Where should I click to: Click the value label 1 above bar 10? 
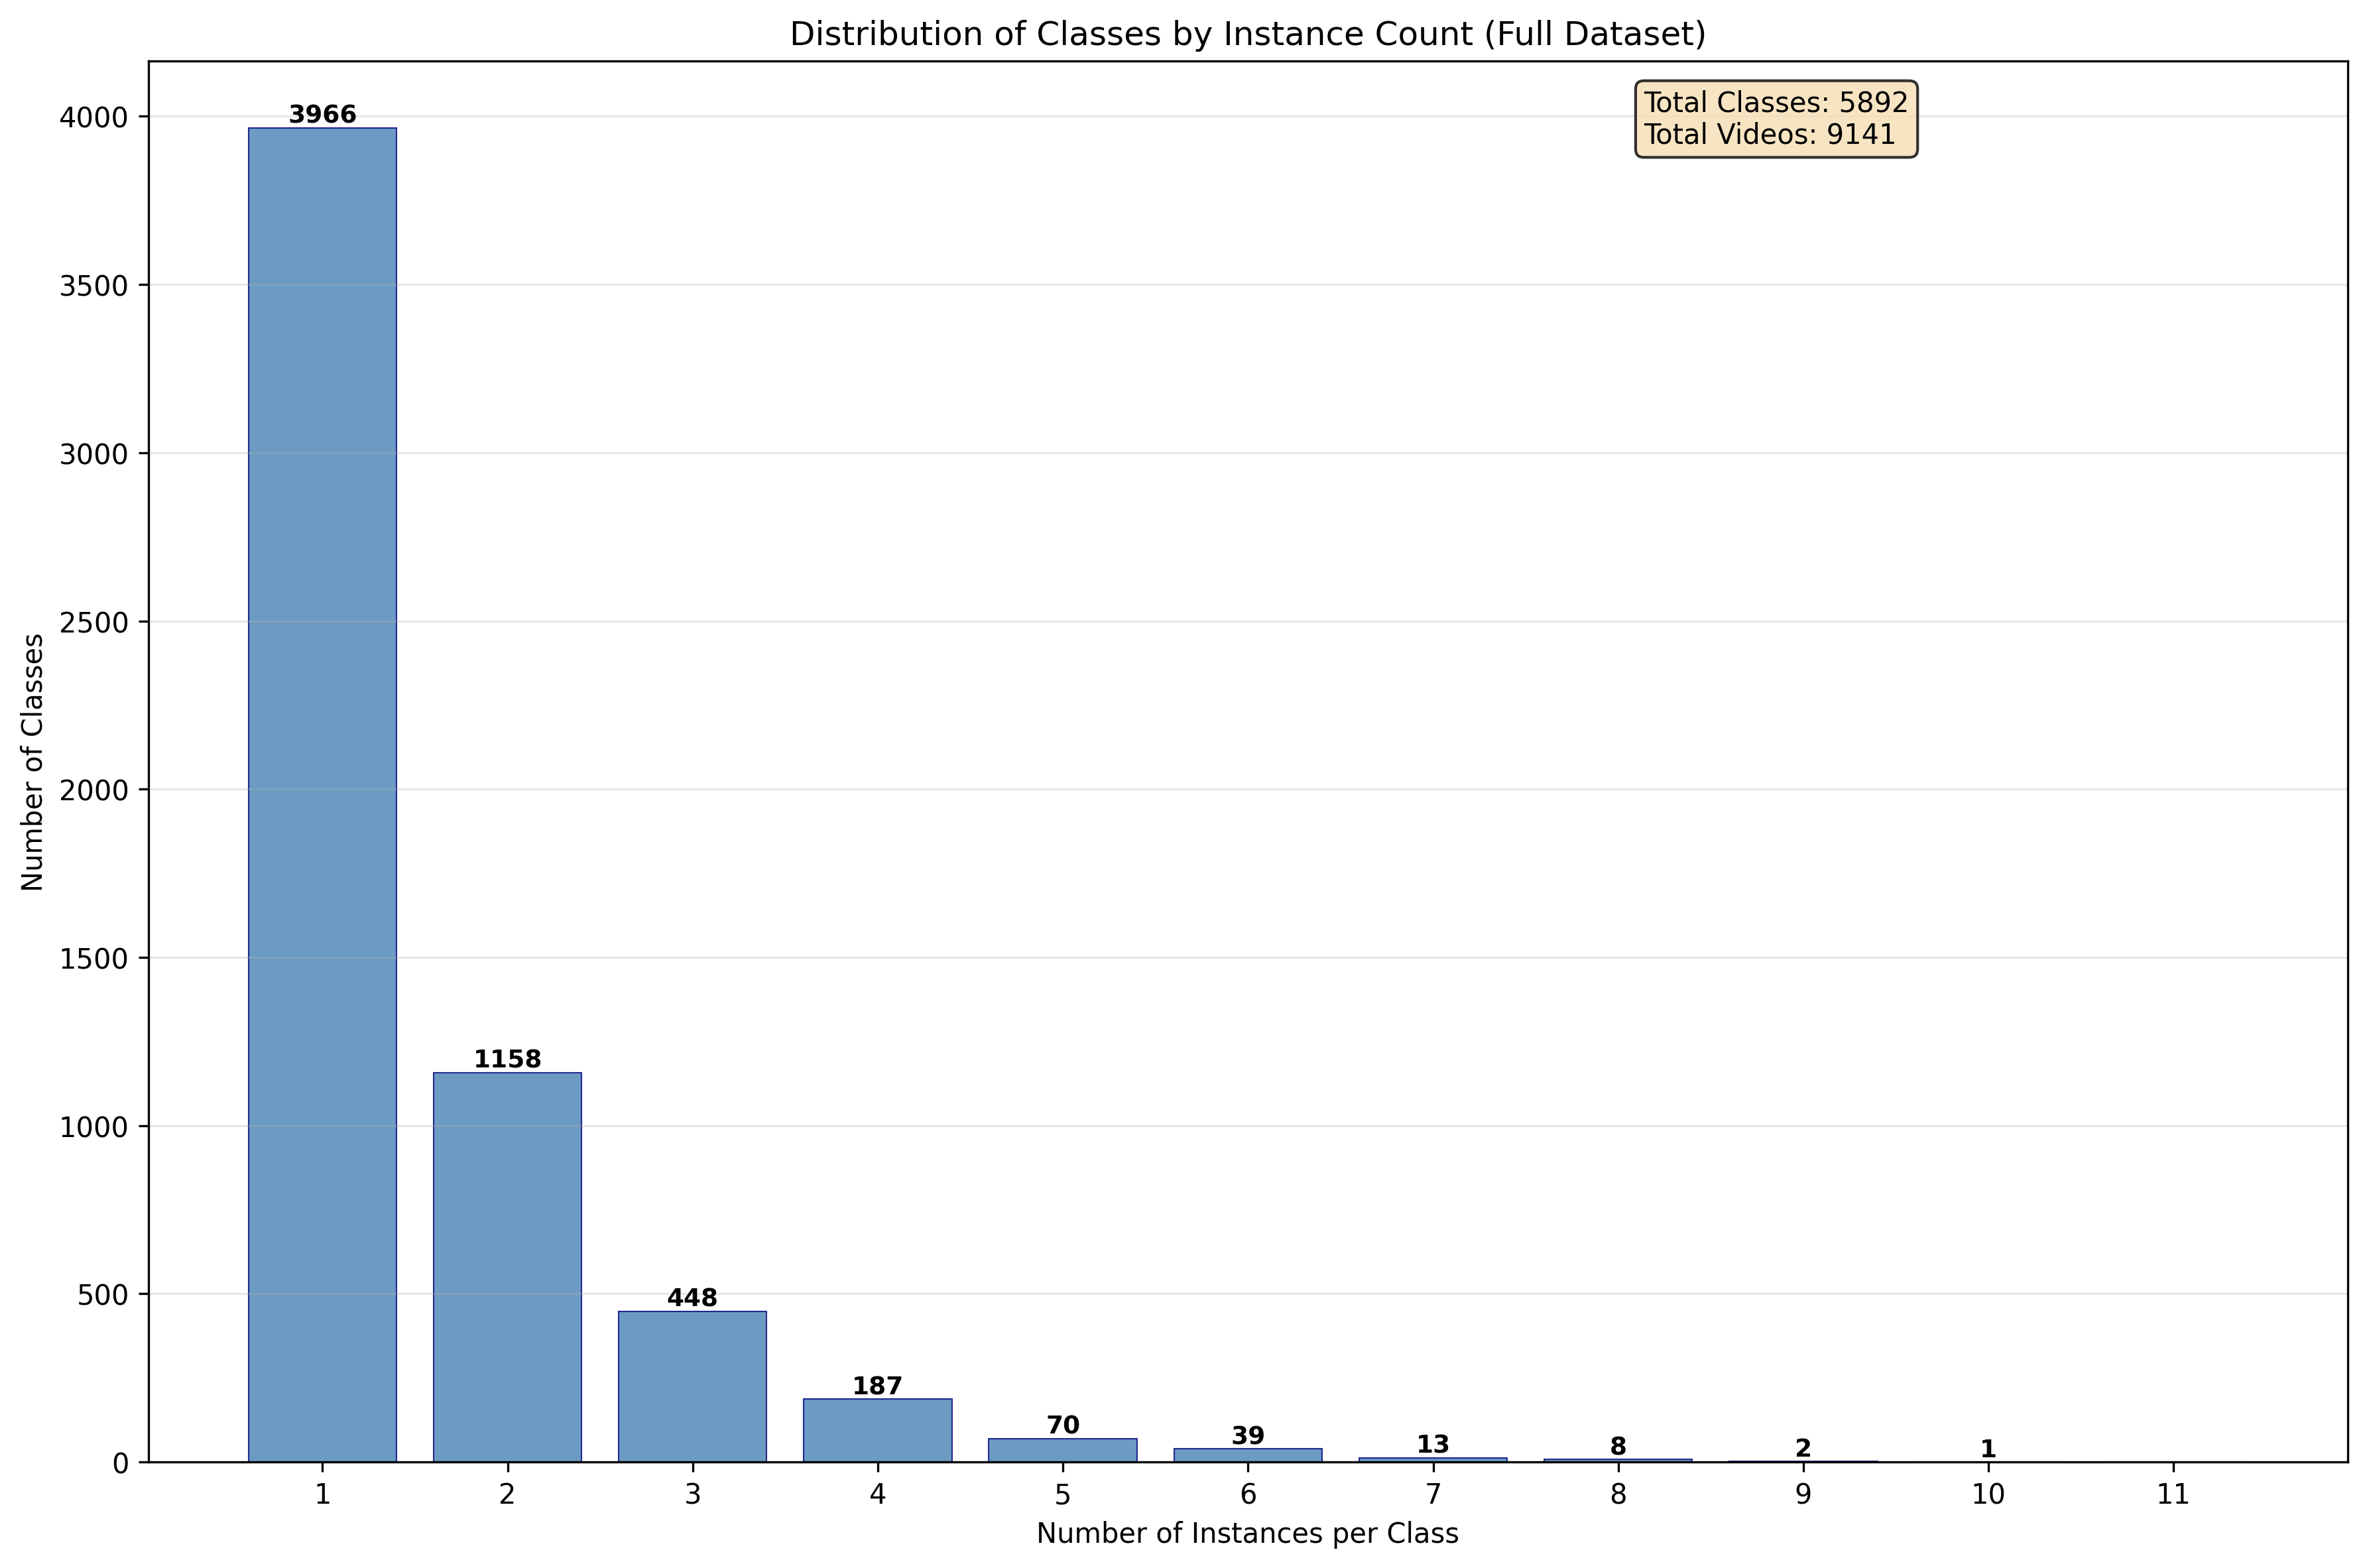1988,1449
